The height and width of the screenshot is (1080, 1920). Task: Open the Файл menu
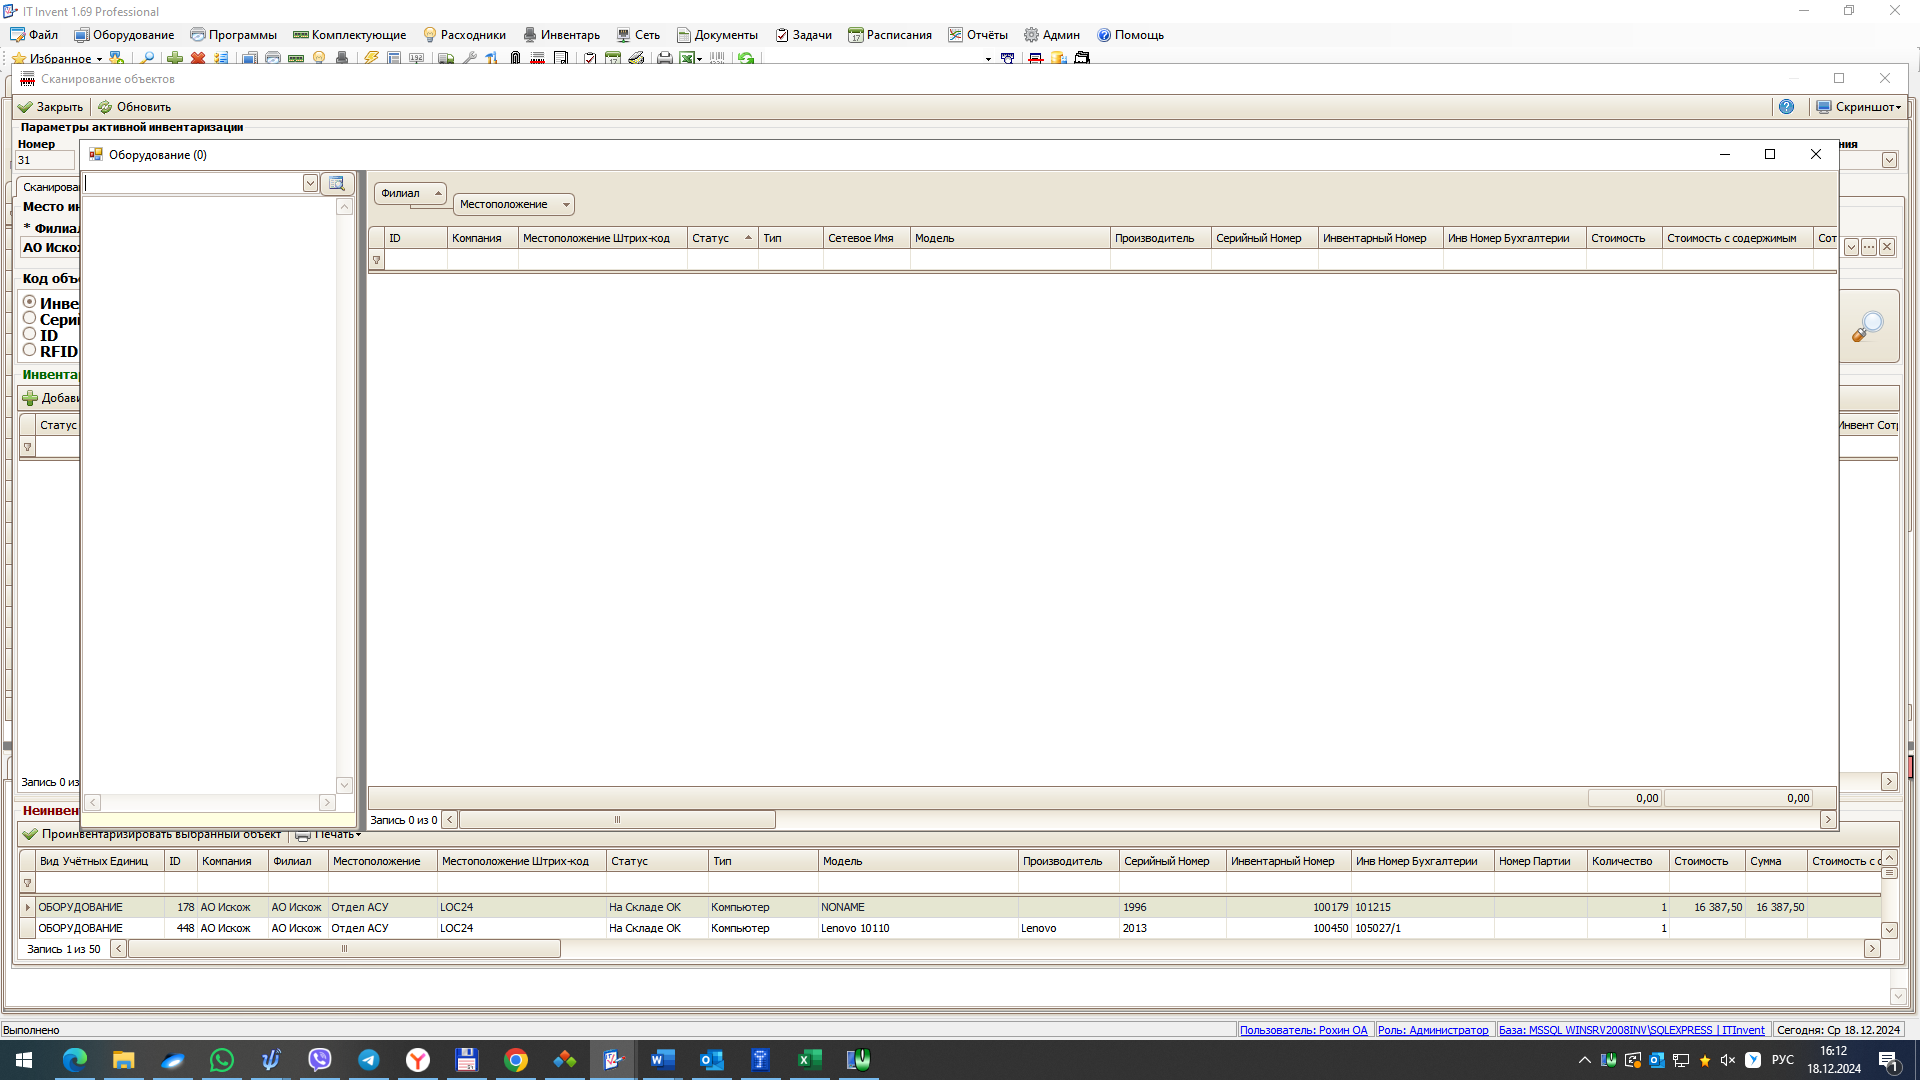[x=34, y=35]
